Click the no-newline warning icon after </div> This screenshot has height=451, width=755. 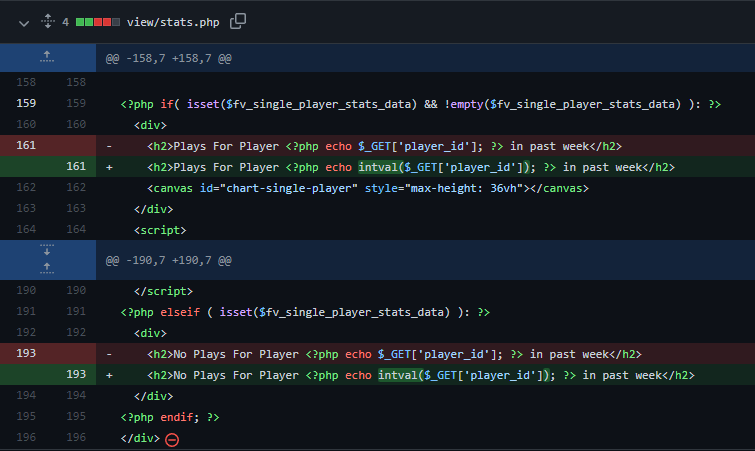[172, 439]
